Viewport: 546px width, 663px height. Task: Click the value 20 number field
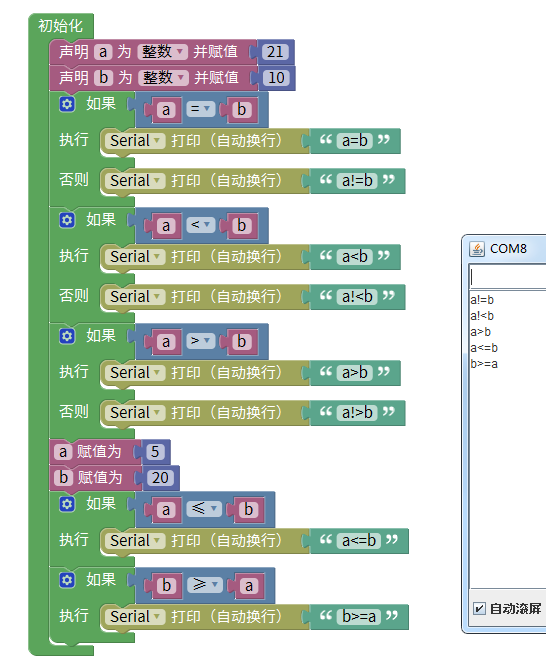(x=160, y=478)
